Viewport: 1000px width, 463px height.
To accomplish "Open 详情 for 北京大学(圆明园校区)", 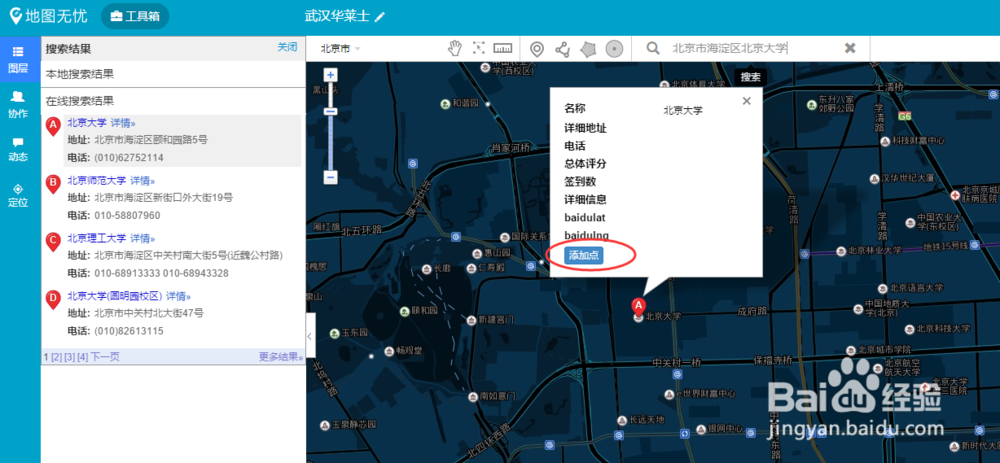I will [179, 296].
